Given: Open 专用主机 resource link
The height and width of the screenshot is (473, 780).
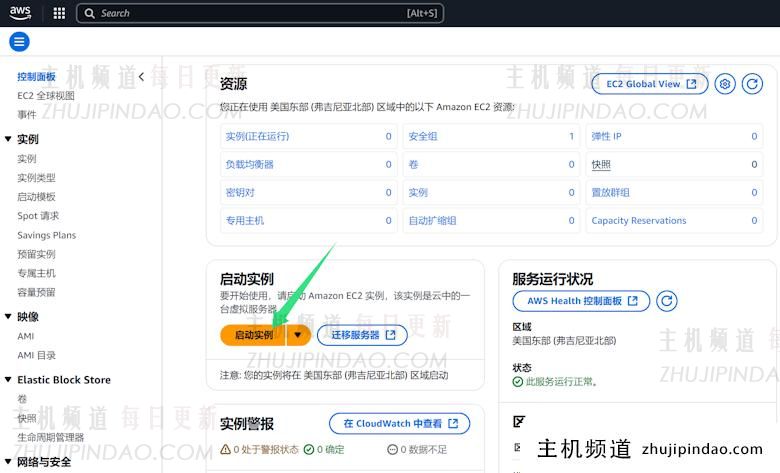Looking at the screenshot, I should tap(245, 220).
